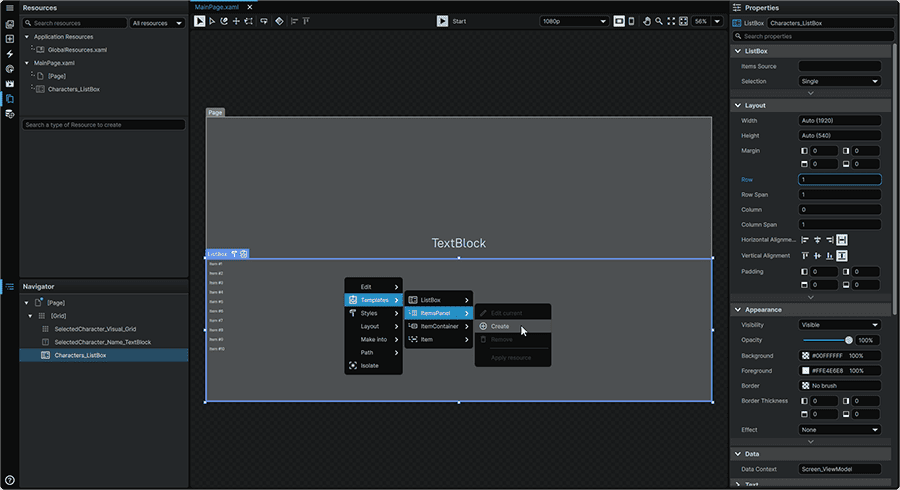Select SelectedCharacter_Name_TextBlock in Navigator
This screenshot has width=900, height=490.
coord(103,342)
